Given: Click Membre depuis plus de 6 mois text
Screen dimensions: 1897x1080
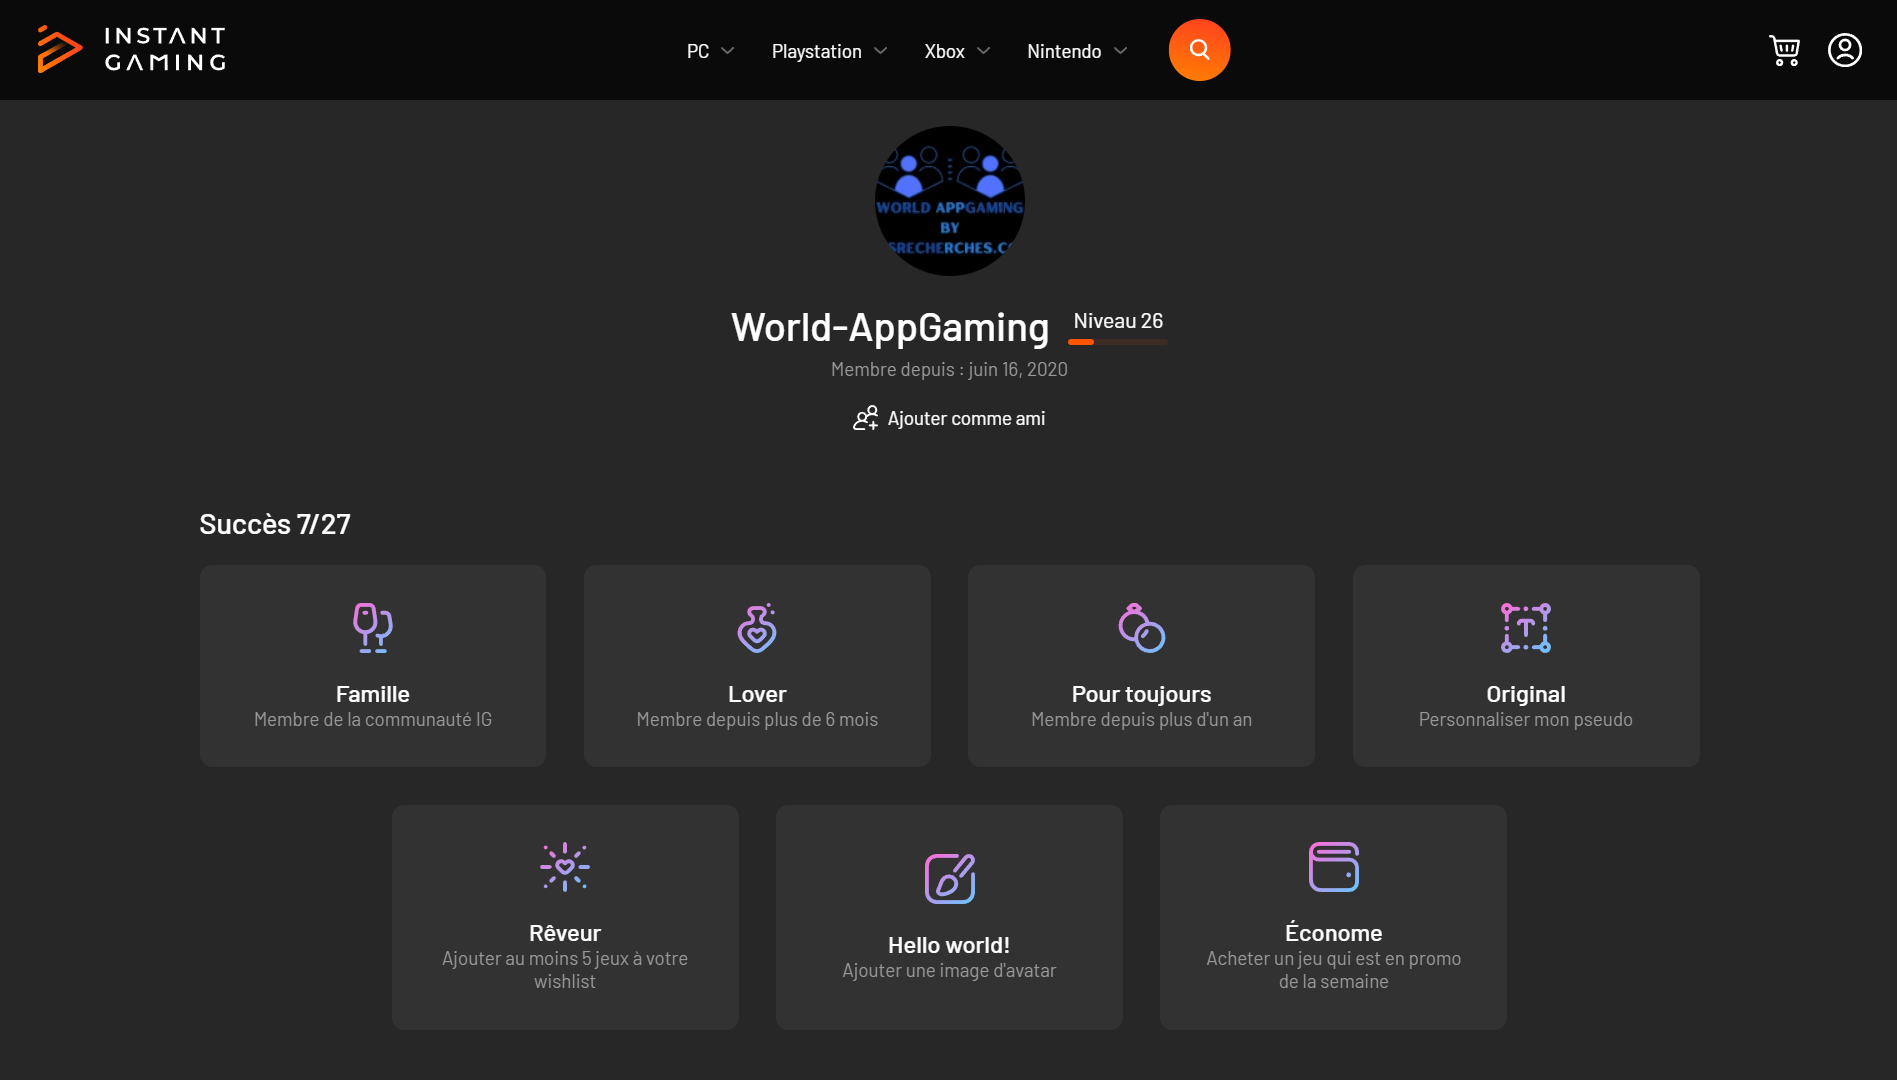Looking at the screenshot, I should (x=757, y=719).
